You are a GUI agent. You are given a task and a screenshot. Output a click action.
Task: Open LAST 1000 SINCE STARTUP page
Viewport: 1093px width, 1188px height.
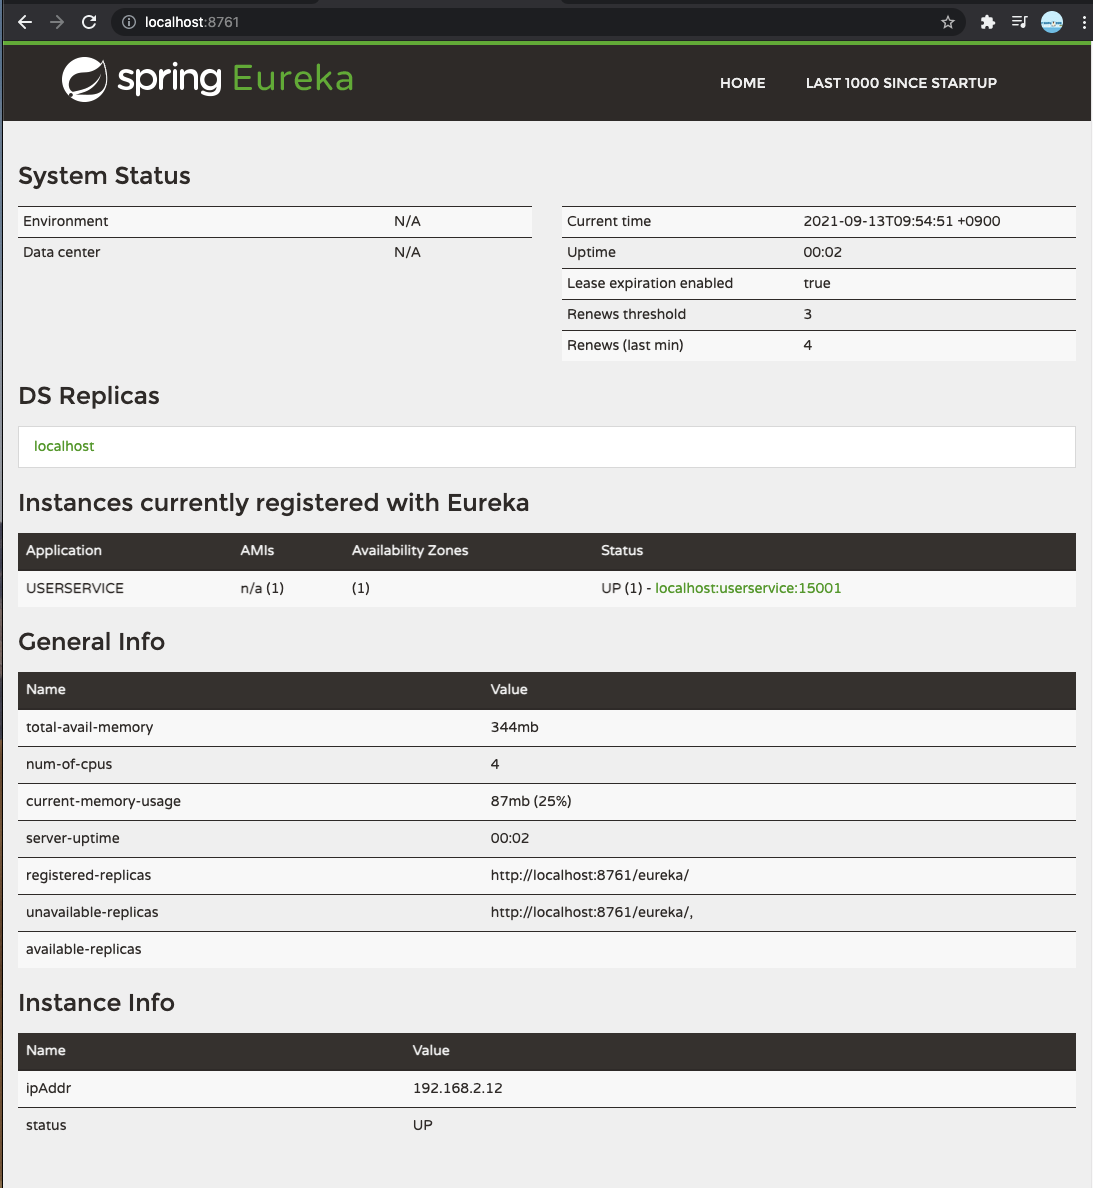pos(901,83)
